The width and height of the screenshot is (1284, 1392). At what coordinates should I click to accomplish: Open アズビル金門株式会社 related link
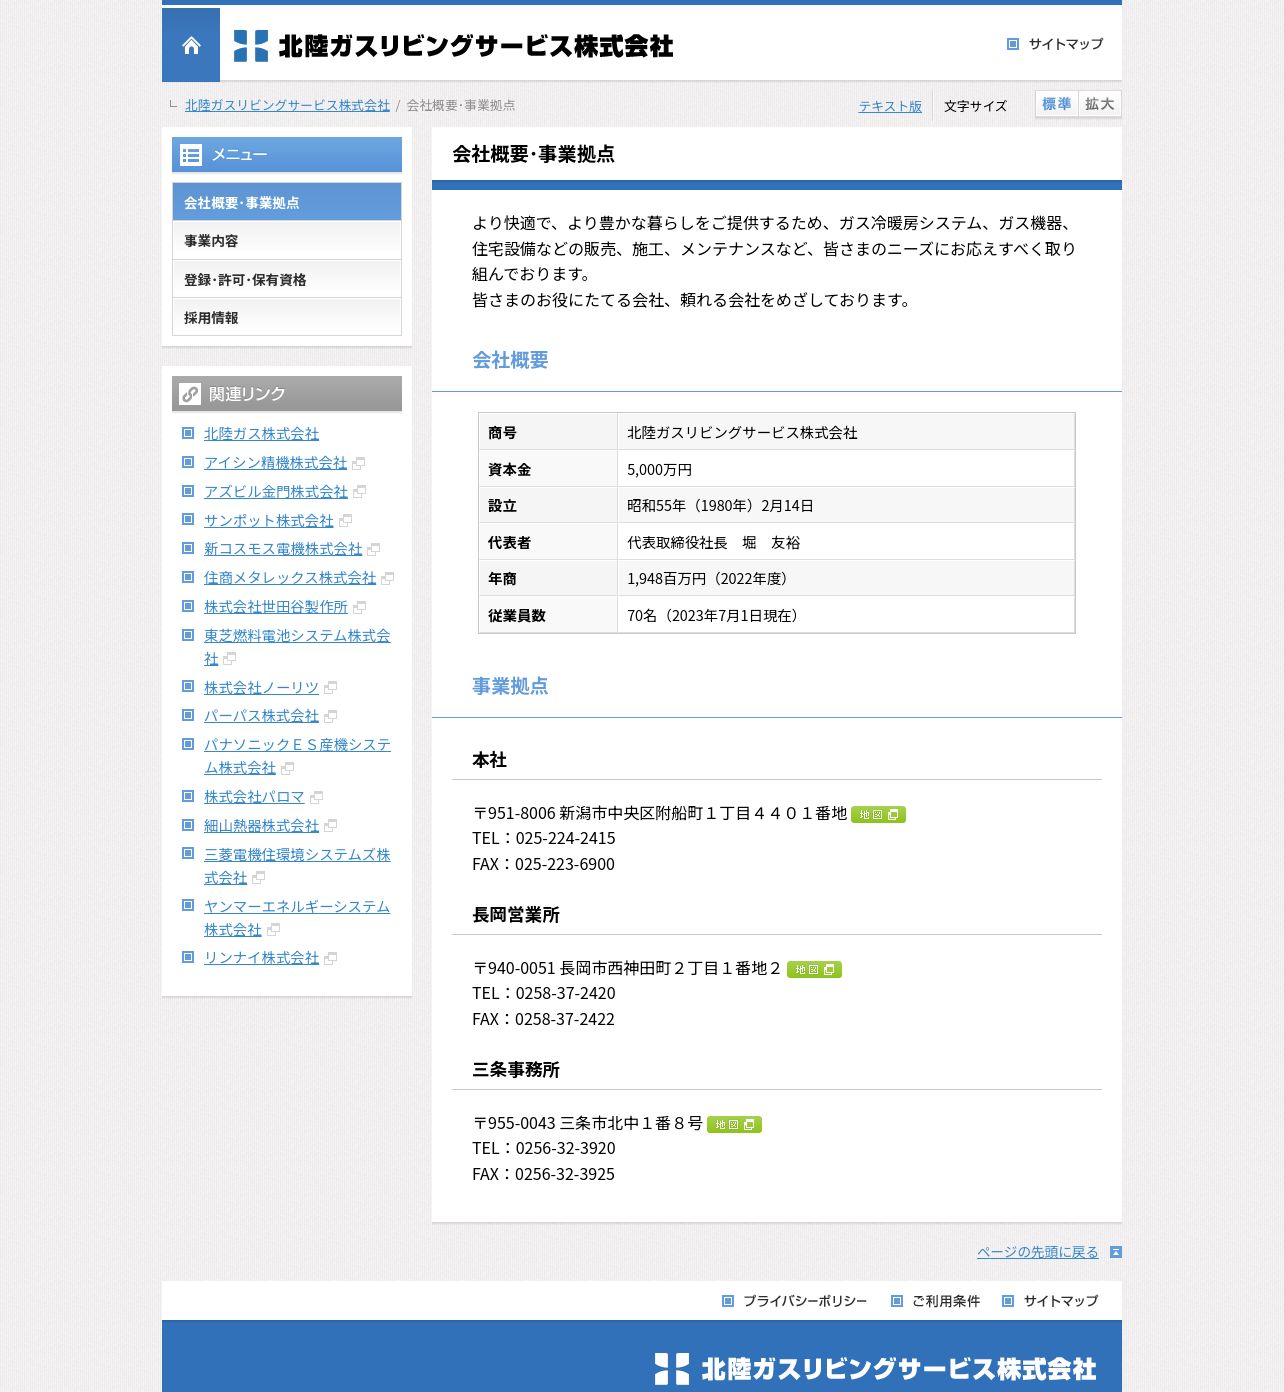pyautogui.click(x=276, y=492)
